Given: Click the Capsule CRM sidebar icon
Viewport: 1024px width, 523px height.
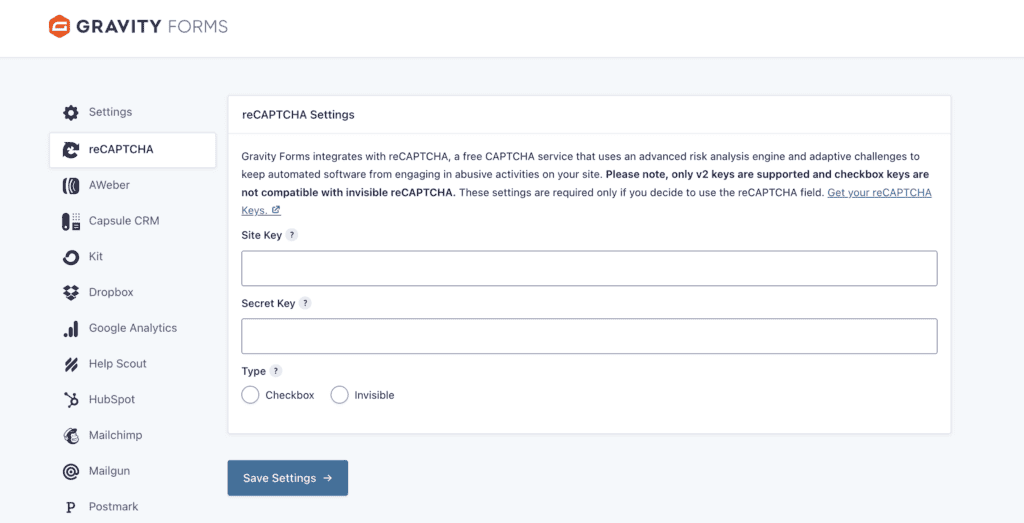Looking at the screenshot, I should click(x=71, y=221).
